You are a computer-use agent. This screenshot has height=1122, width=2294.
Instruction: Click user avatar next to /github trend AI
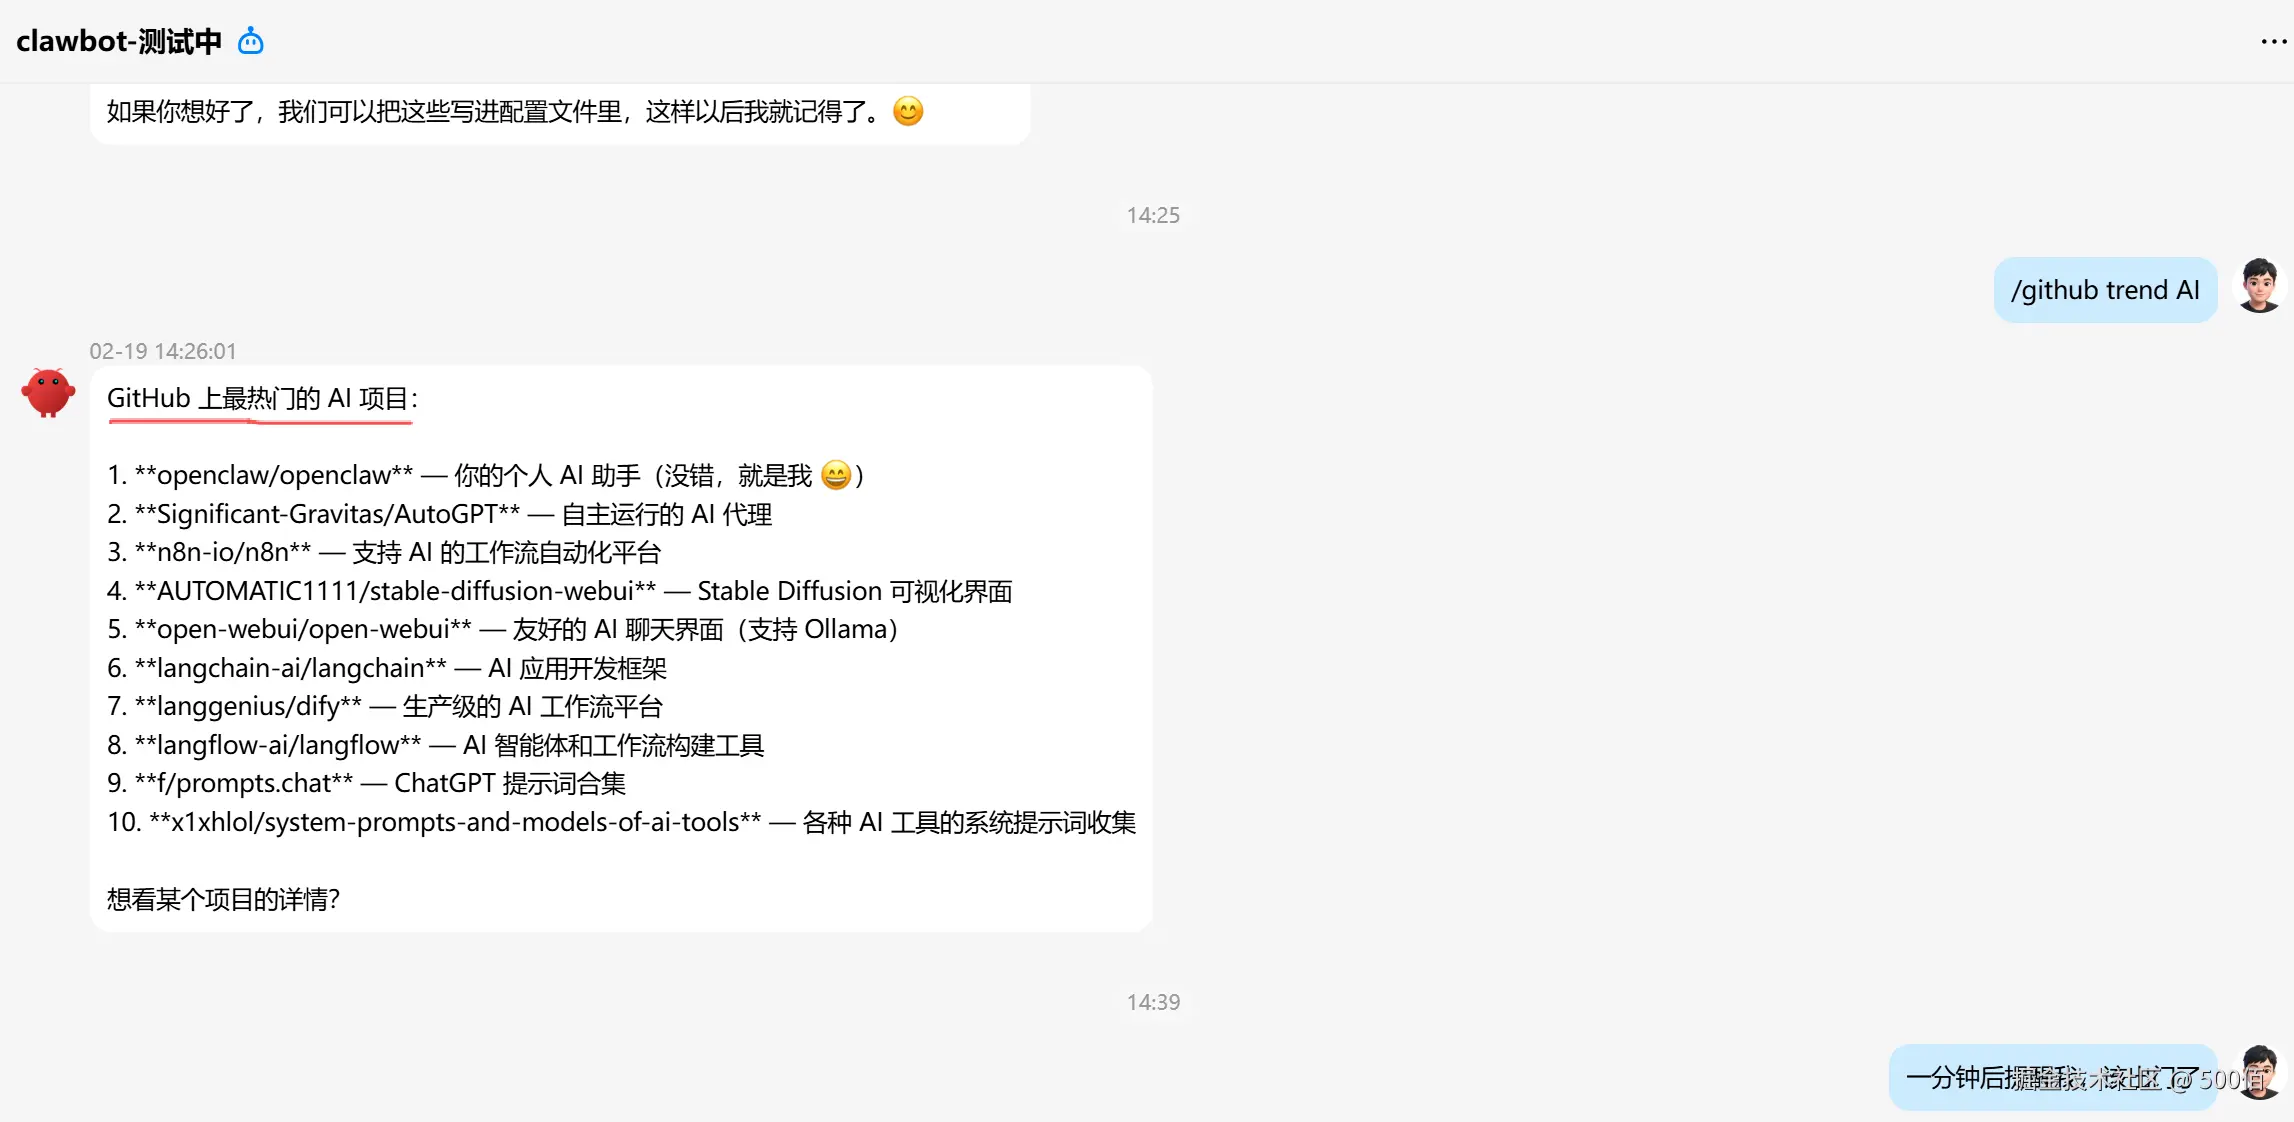pyautogui.click(x=2258, y=287)
